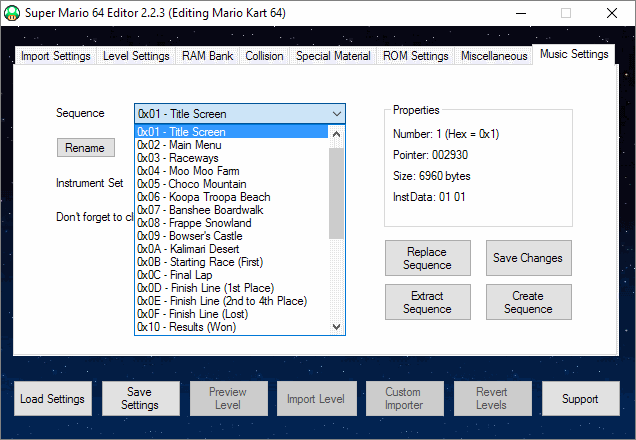Pick 0x04 - Moo Moo Farm
The width and height of the screenshot is (636, 440).
[231, 171]
